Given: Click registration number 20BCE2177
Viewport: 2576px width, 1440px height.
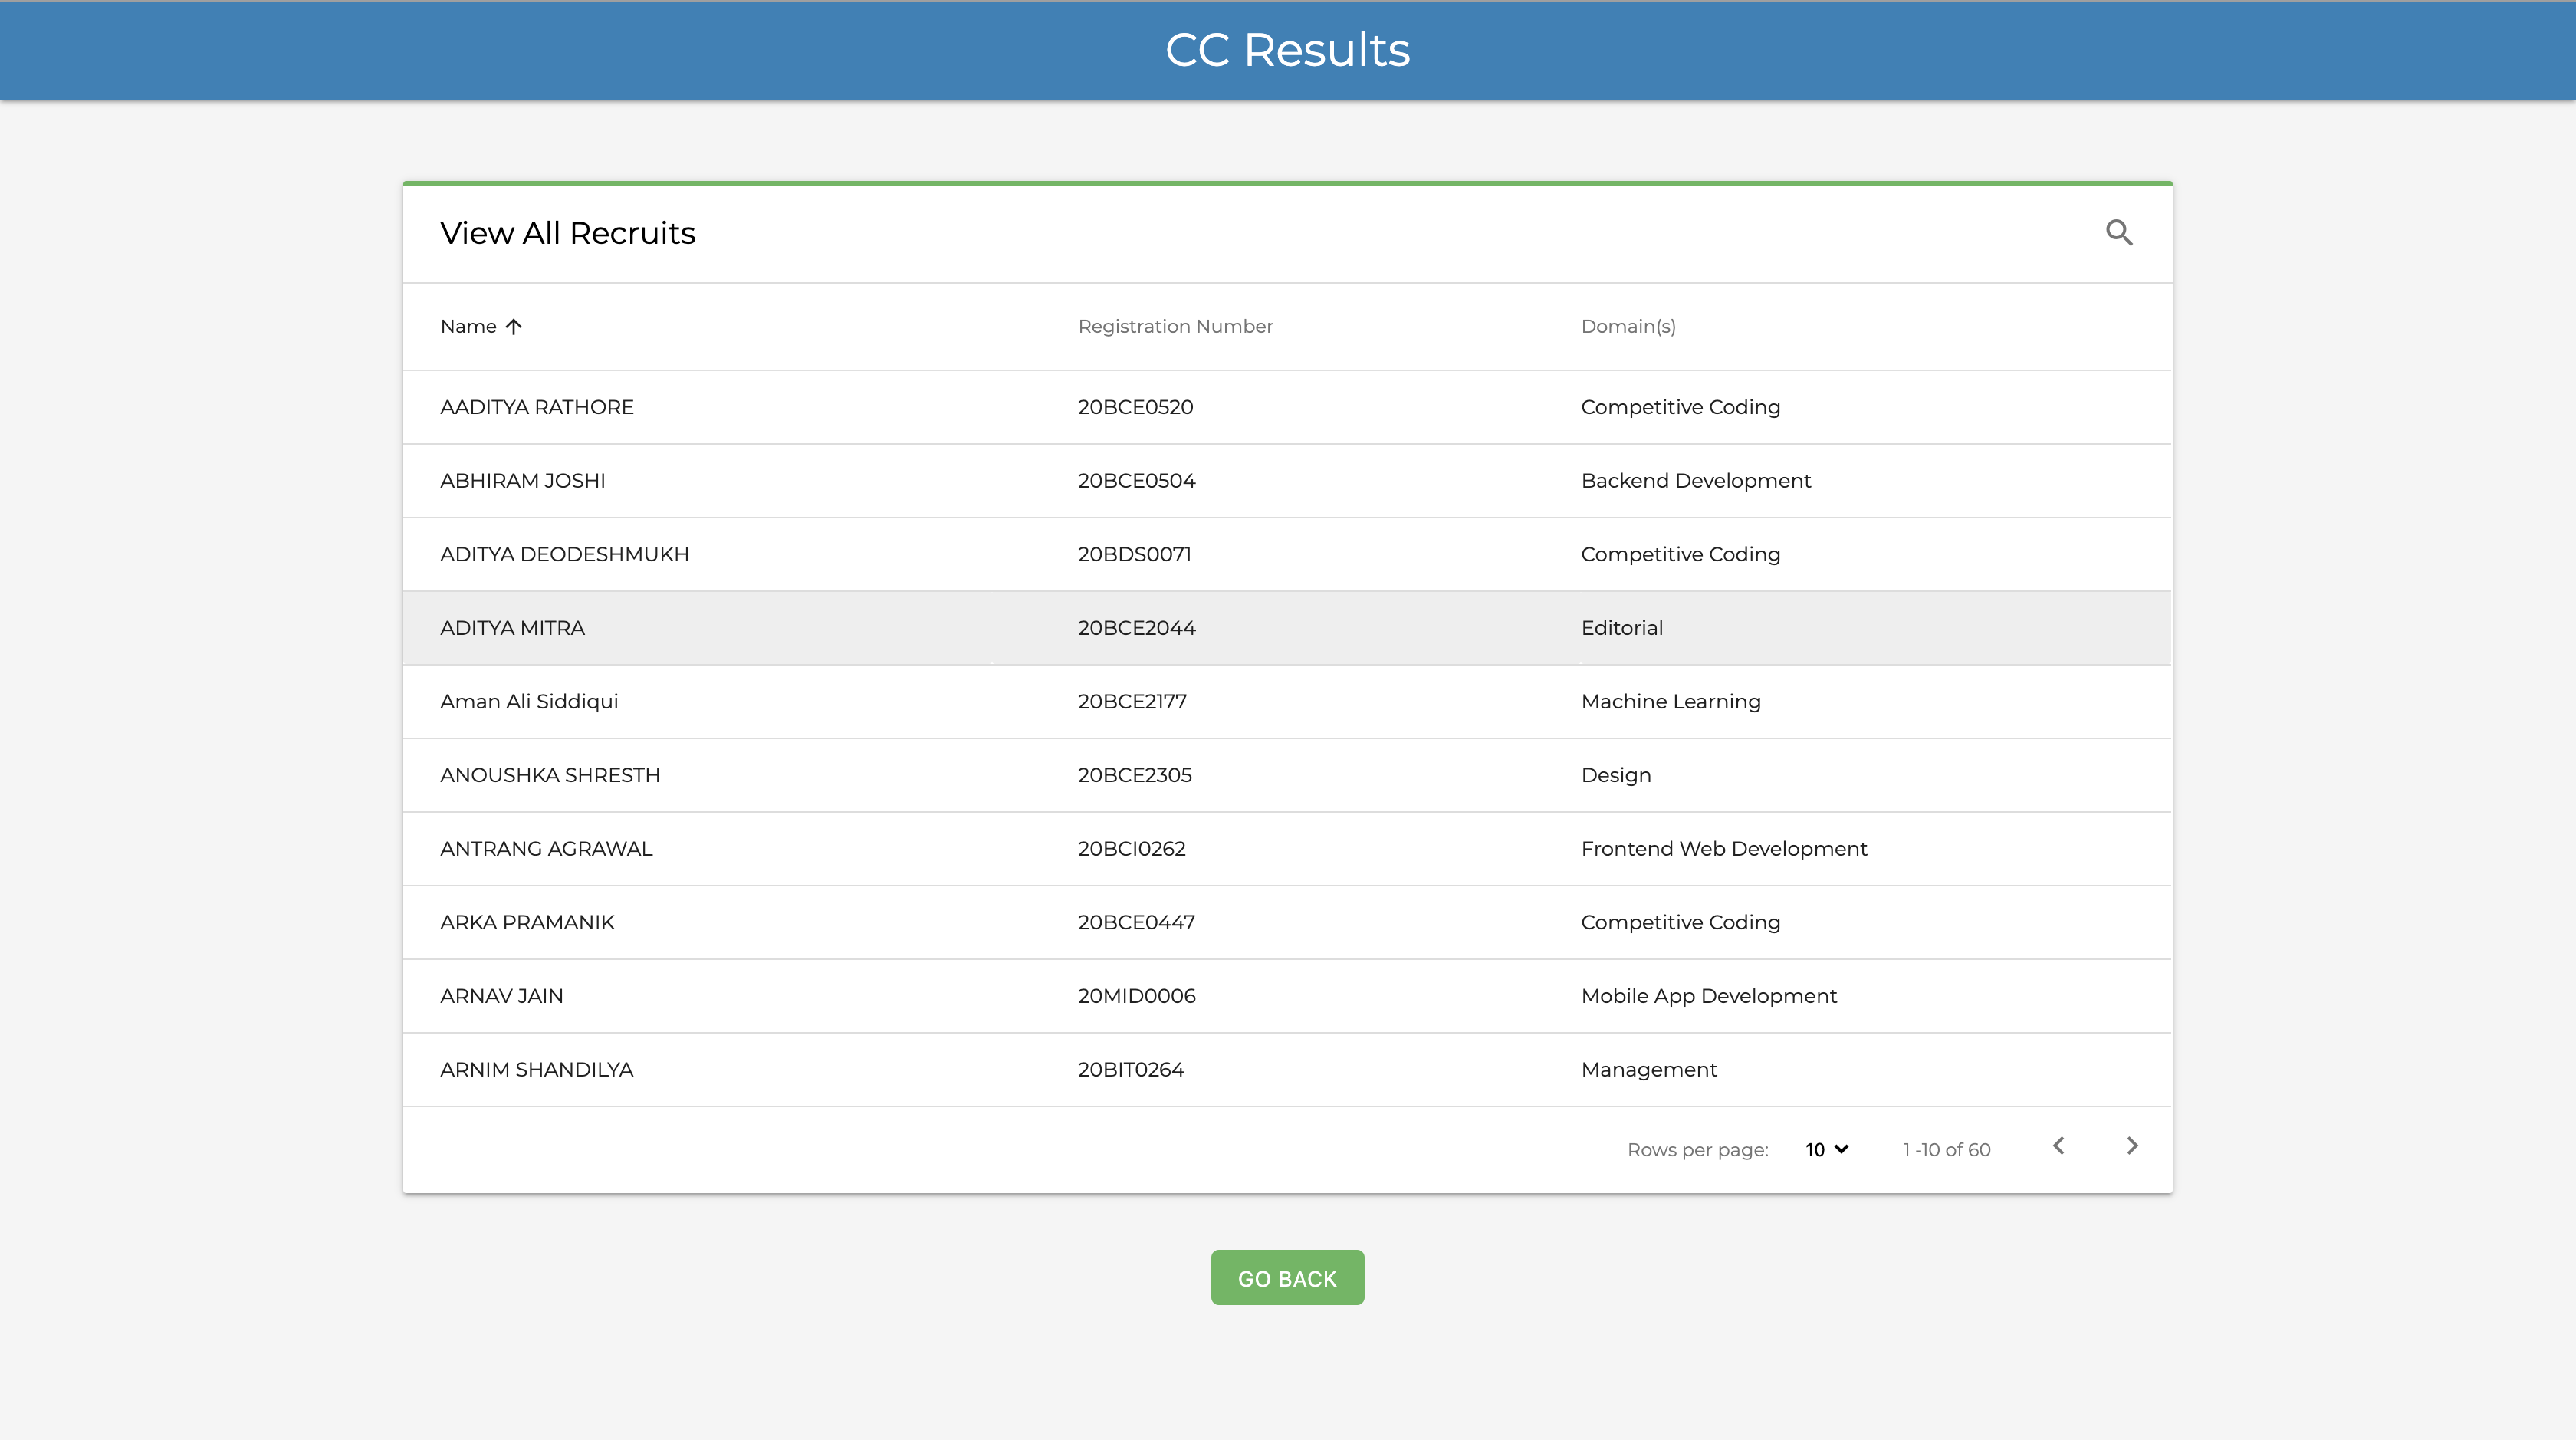Looking at the screenshot, I should pyautogui.click(x=1132, y=702).
